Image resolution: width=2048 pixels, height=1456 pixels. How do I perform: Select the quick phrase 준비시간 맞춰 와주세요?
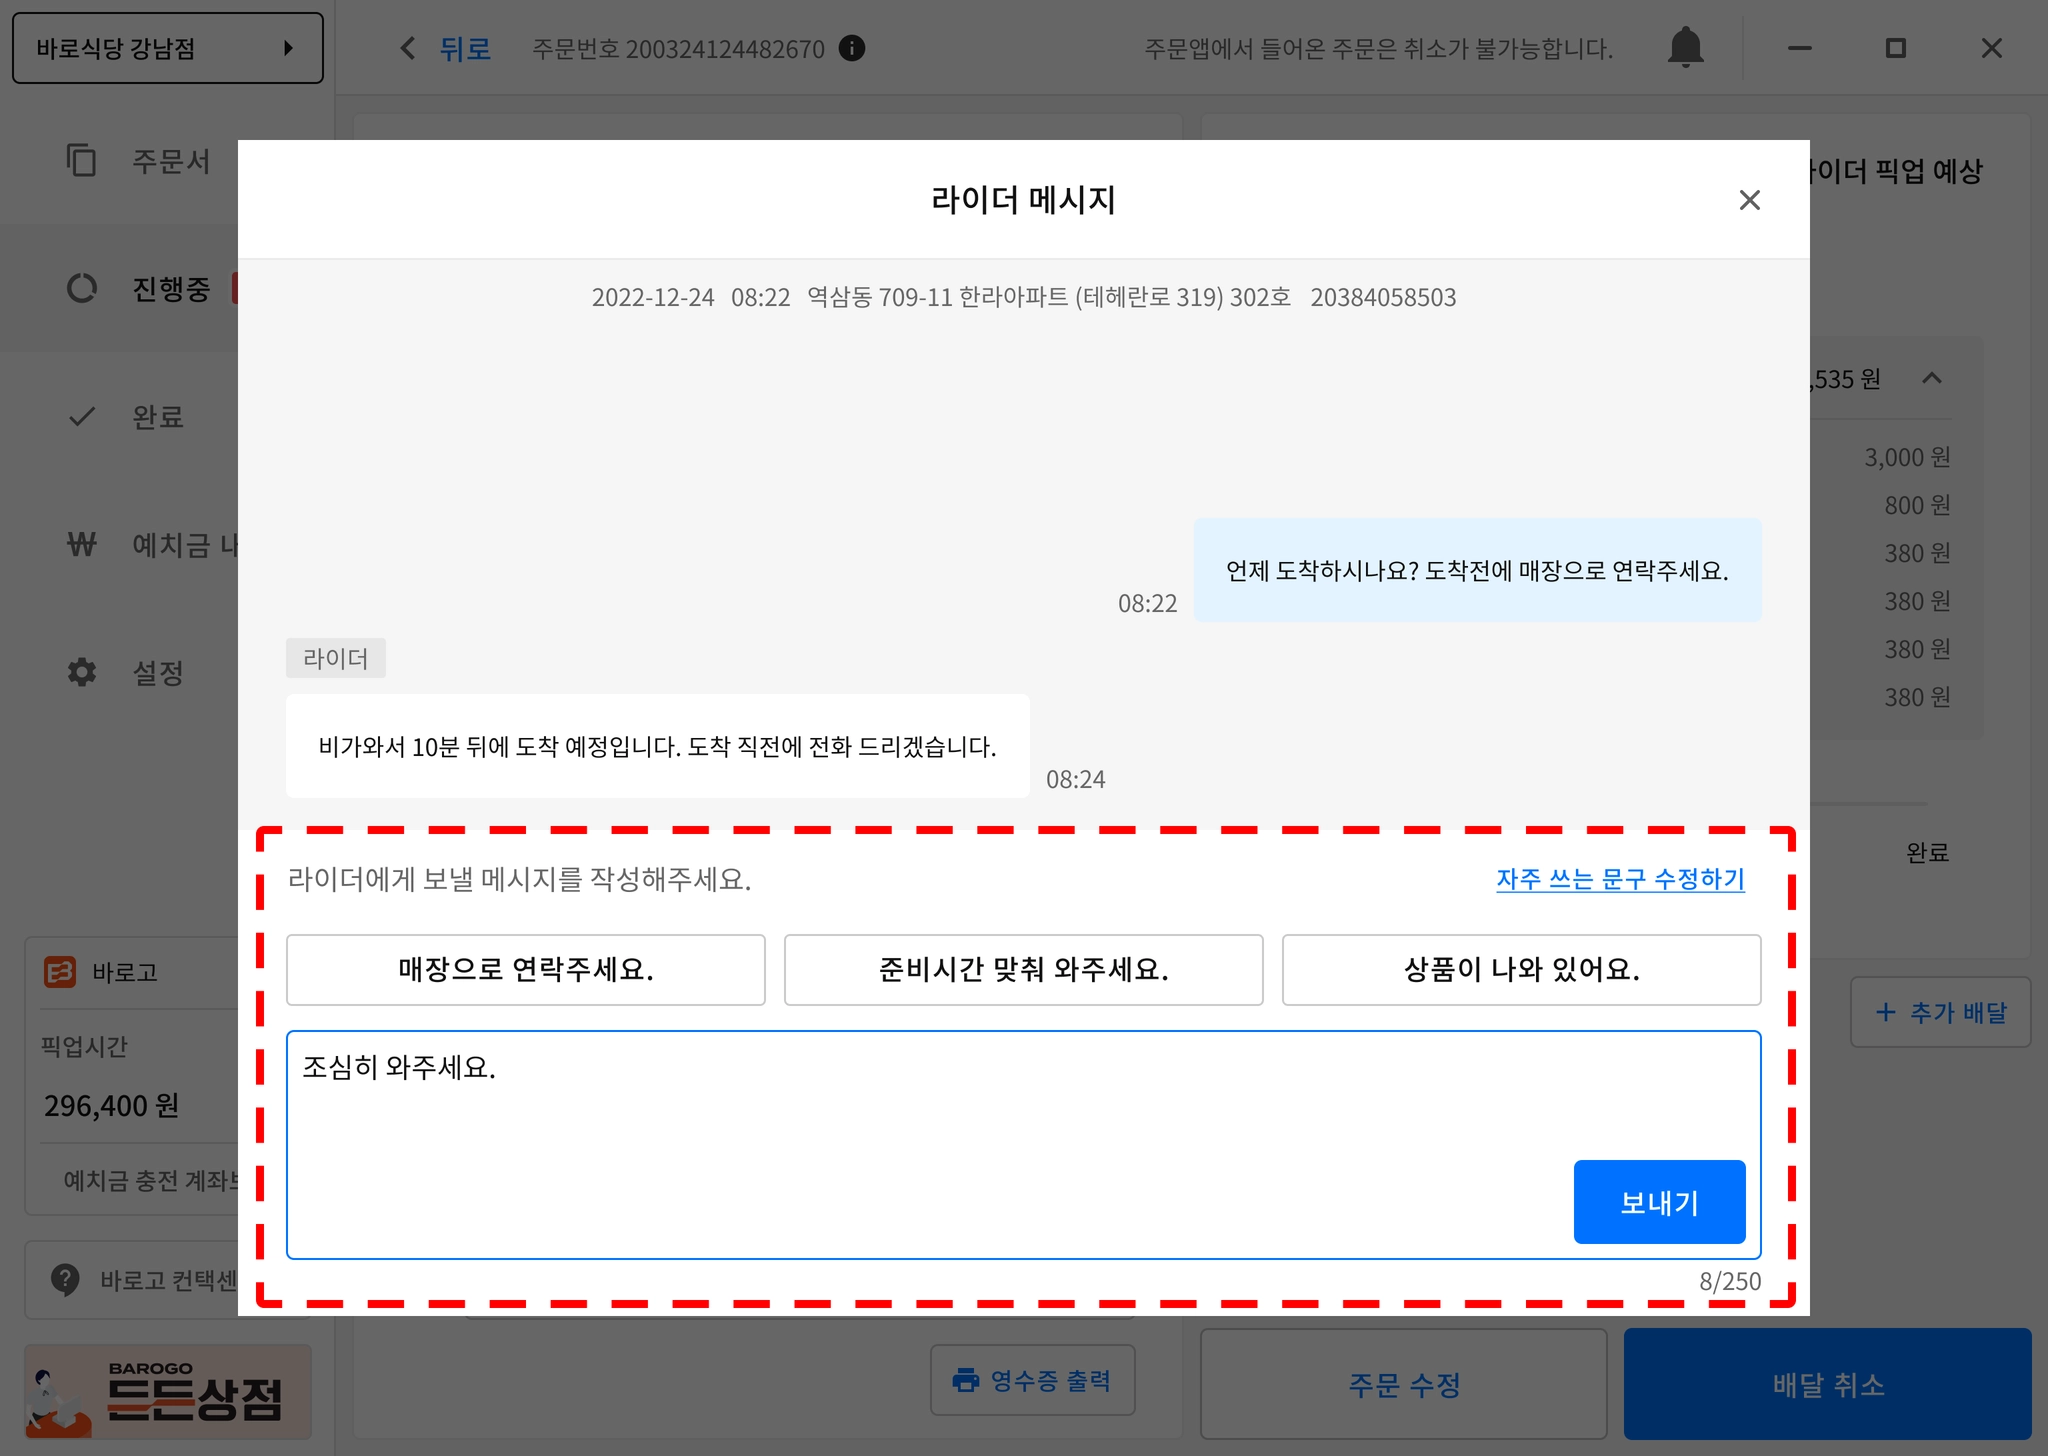tap(1023, 969)
